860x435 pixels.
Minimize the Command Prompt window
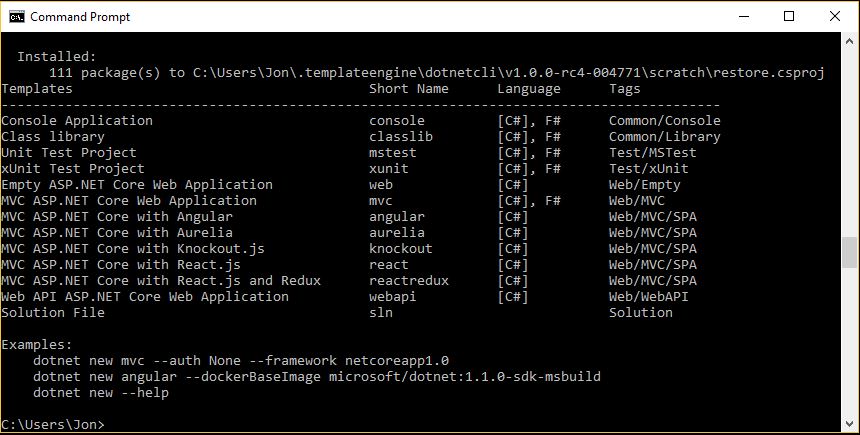point(744,16)
